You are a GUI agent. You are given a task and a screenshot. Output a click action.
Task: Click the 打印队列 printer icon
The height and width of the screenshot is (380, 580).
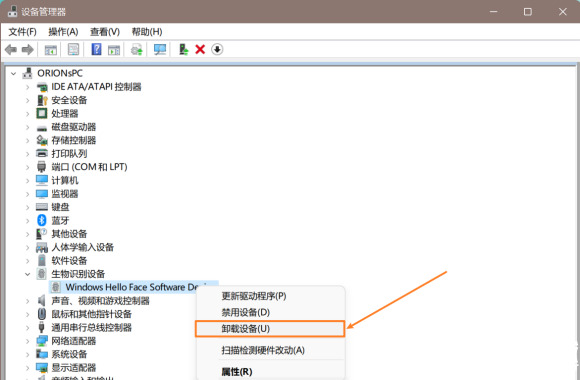[42, 154]
